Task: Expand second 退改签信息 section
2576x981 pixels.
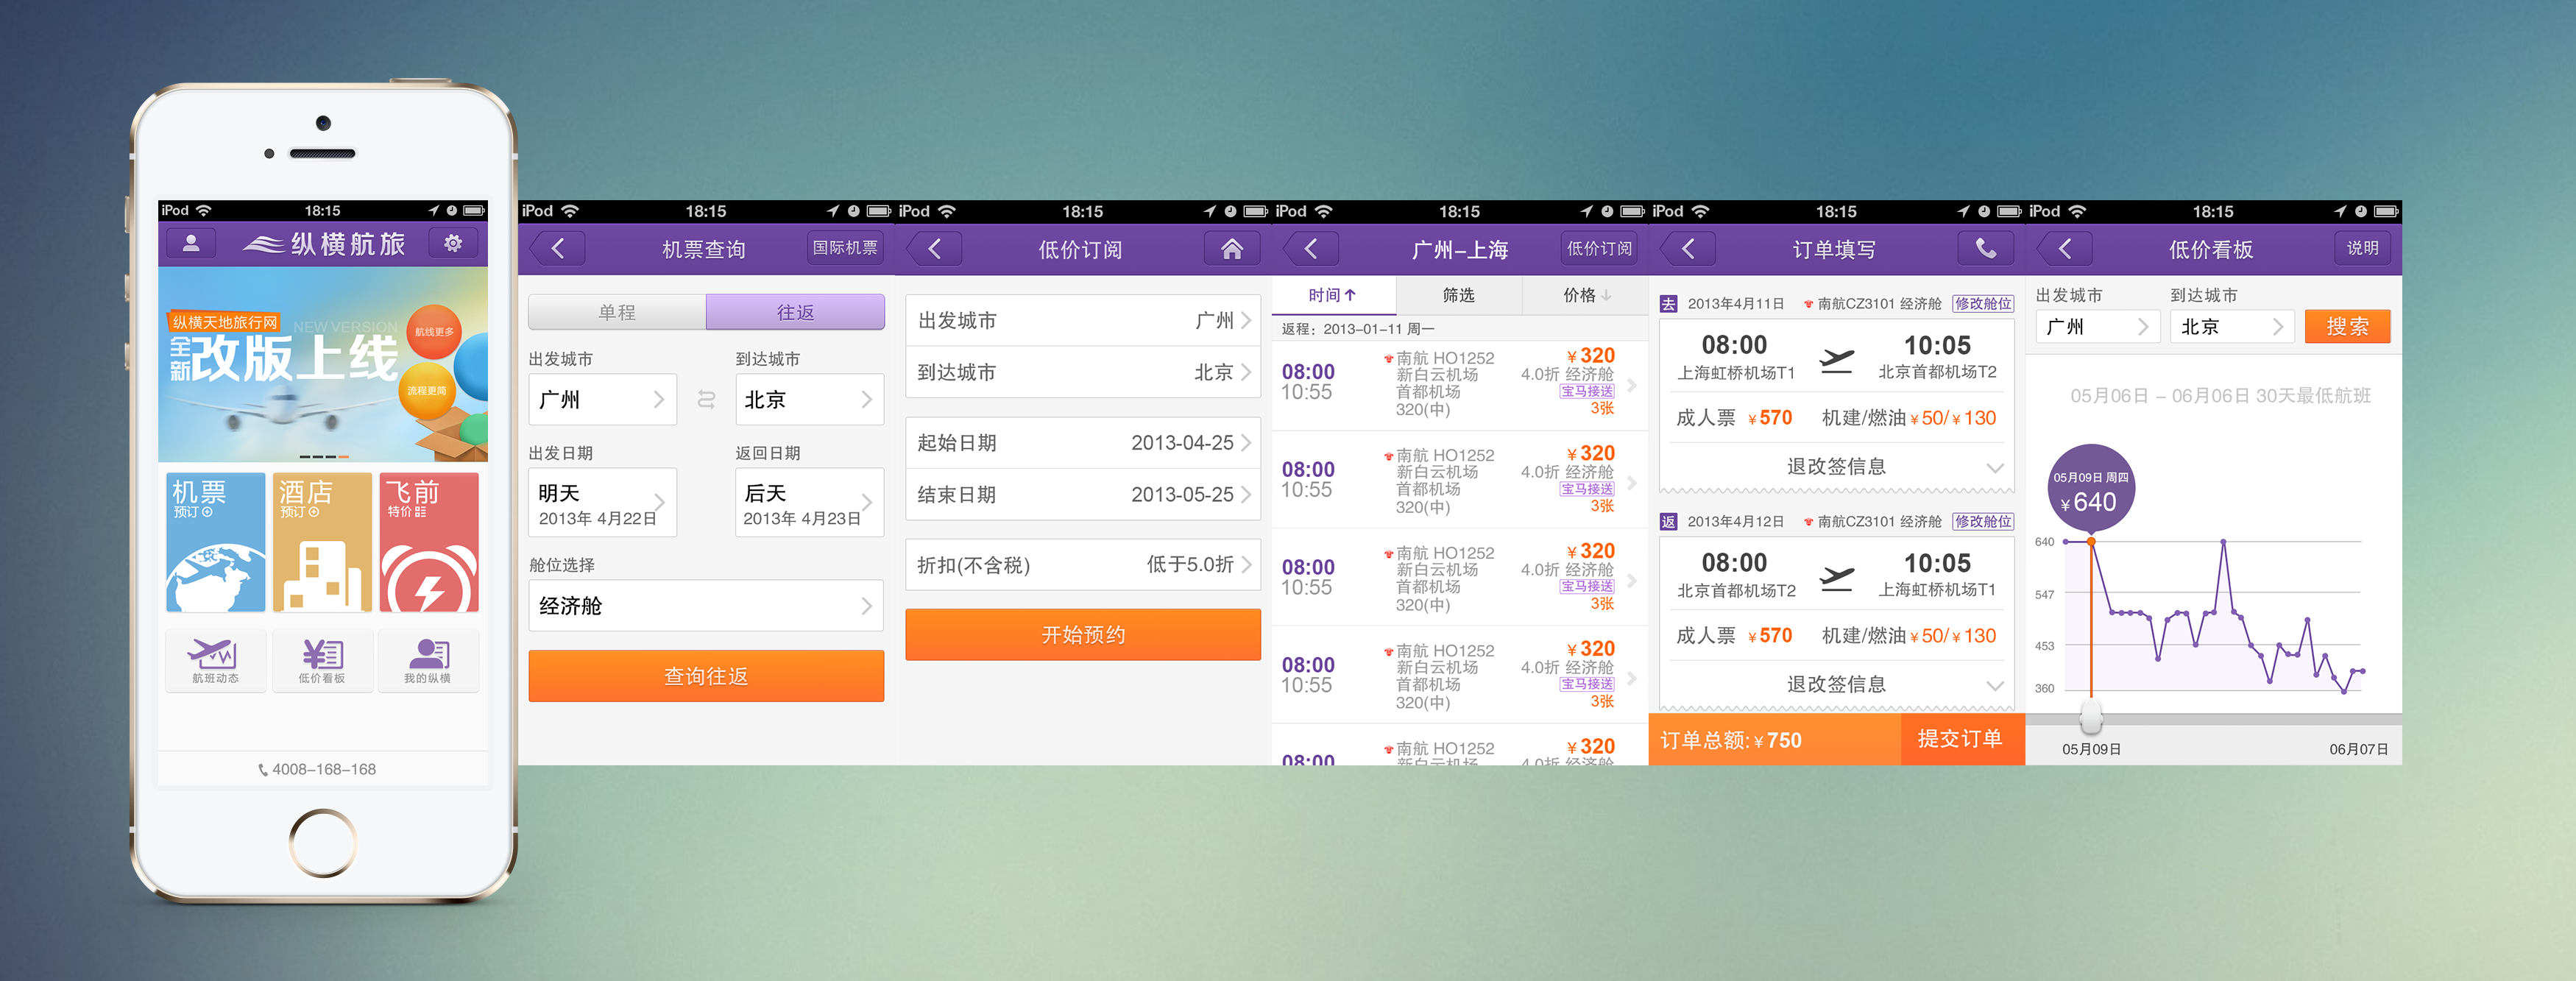Action: click(x=1836, y=684)
